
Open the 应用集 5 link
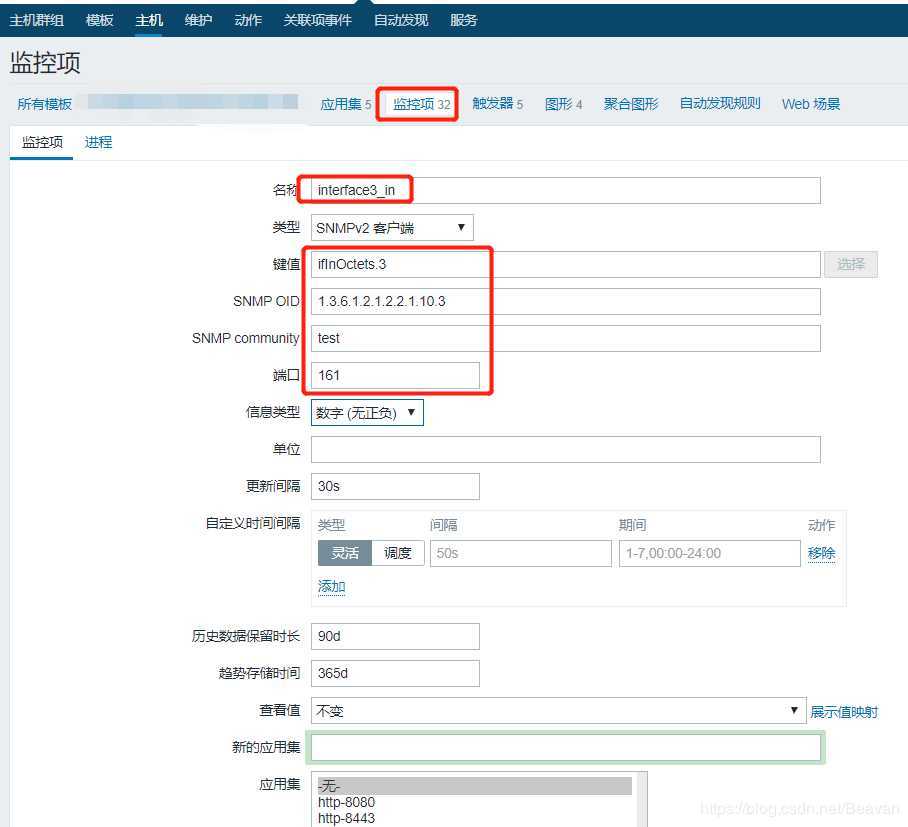346,104
